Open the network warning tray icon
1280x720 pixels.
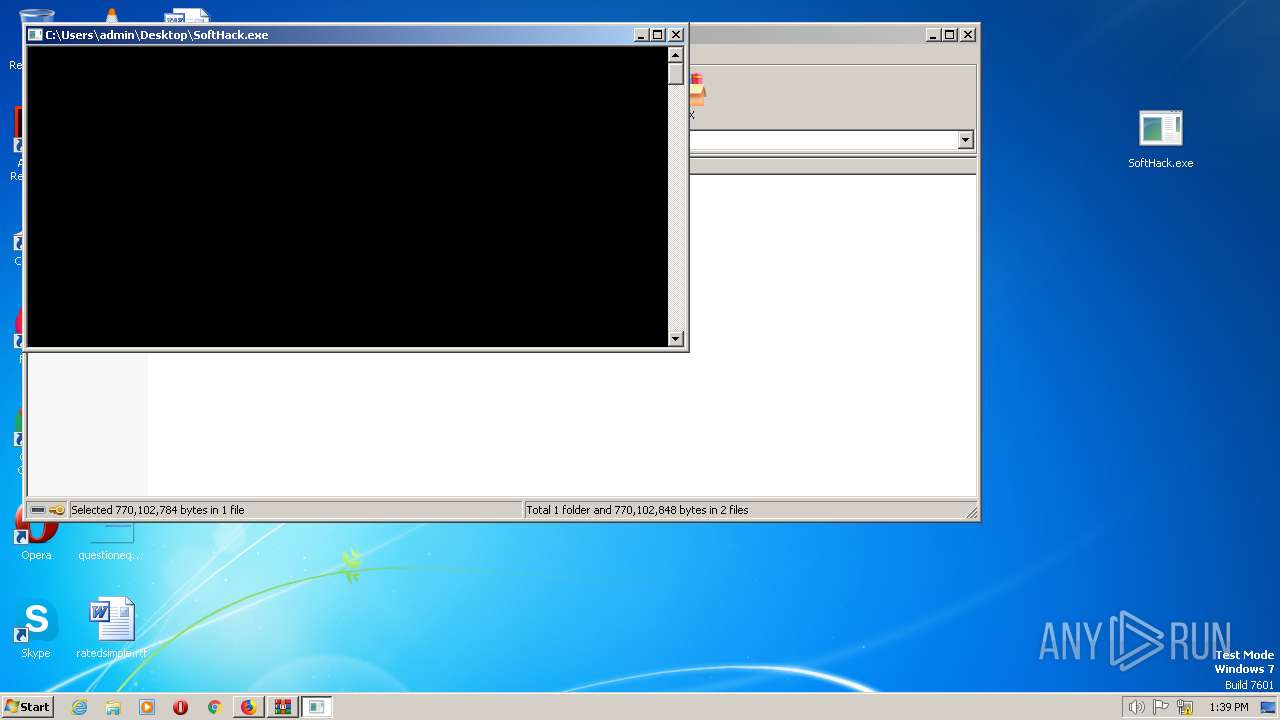point(1185,707)
